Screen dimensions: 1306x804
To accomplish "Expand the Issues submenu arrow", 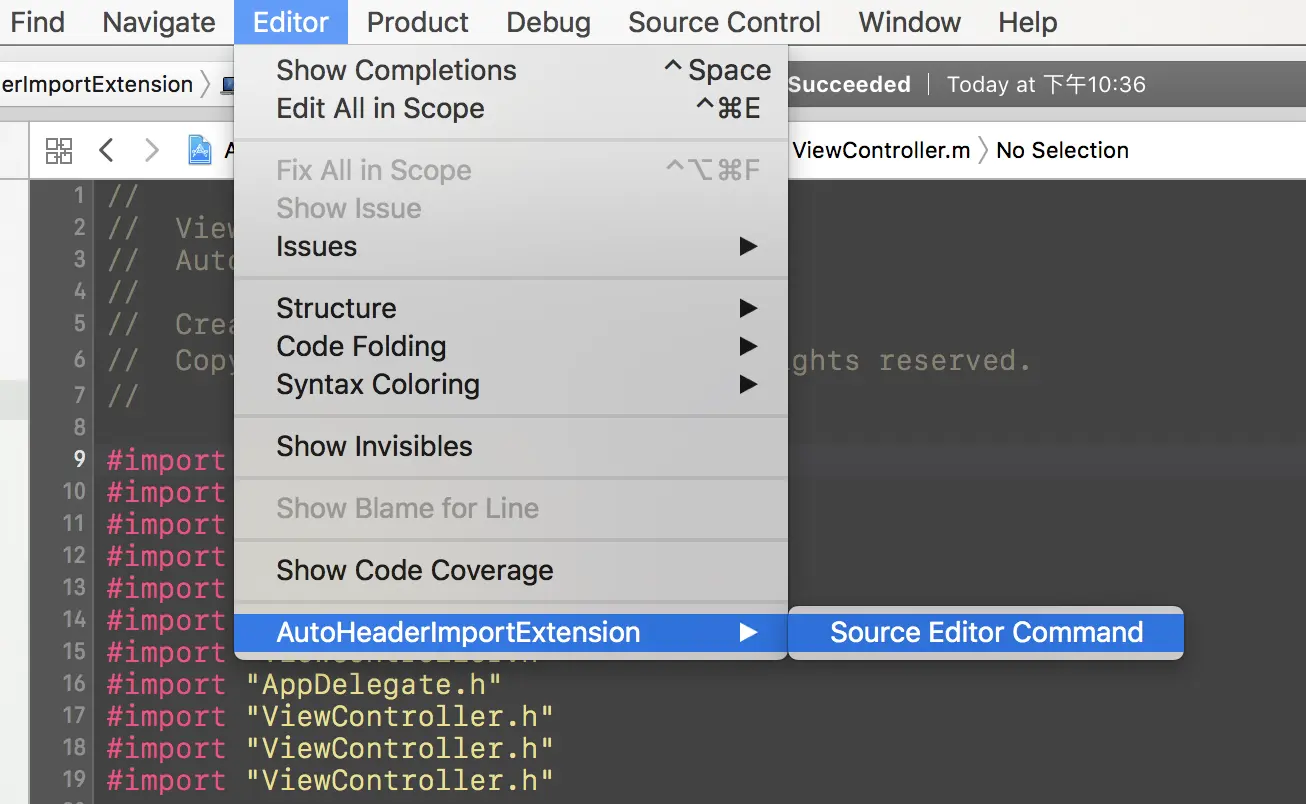I will [x=747, y=247].
